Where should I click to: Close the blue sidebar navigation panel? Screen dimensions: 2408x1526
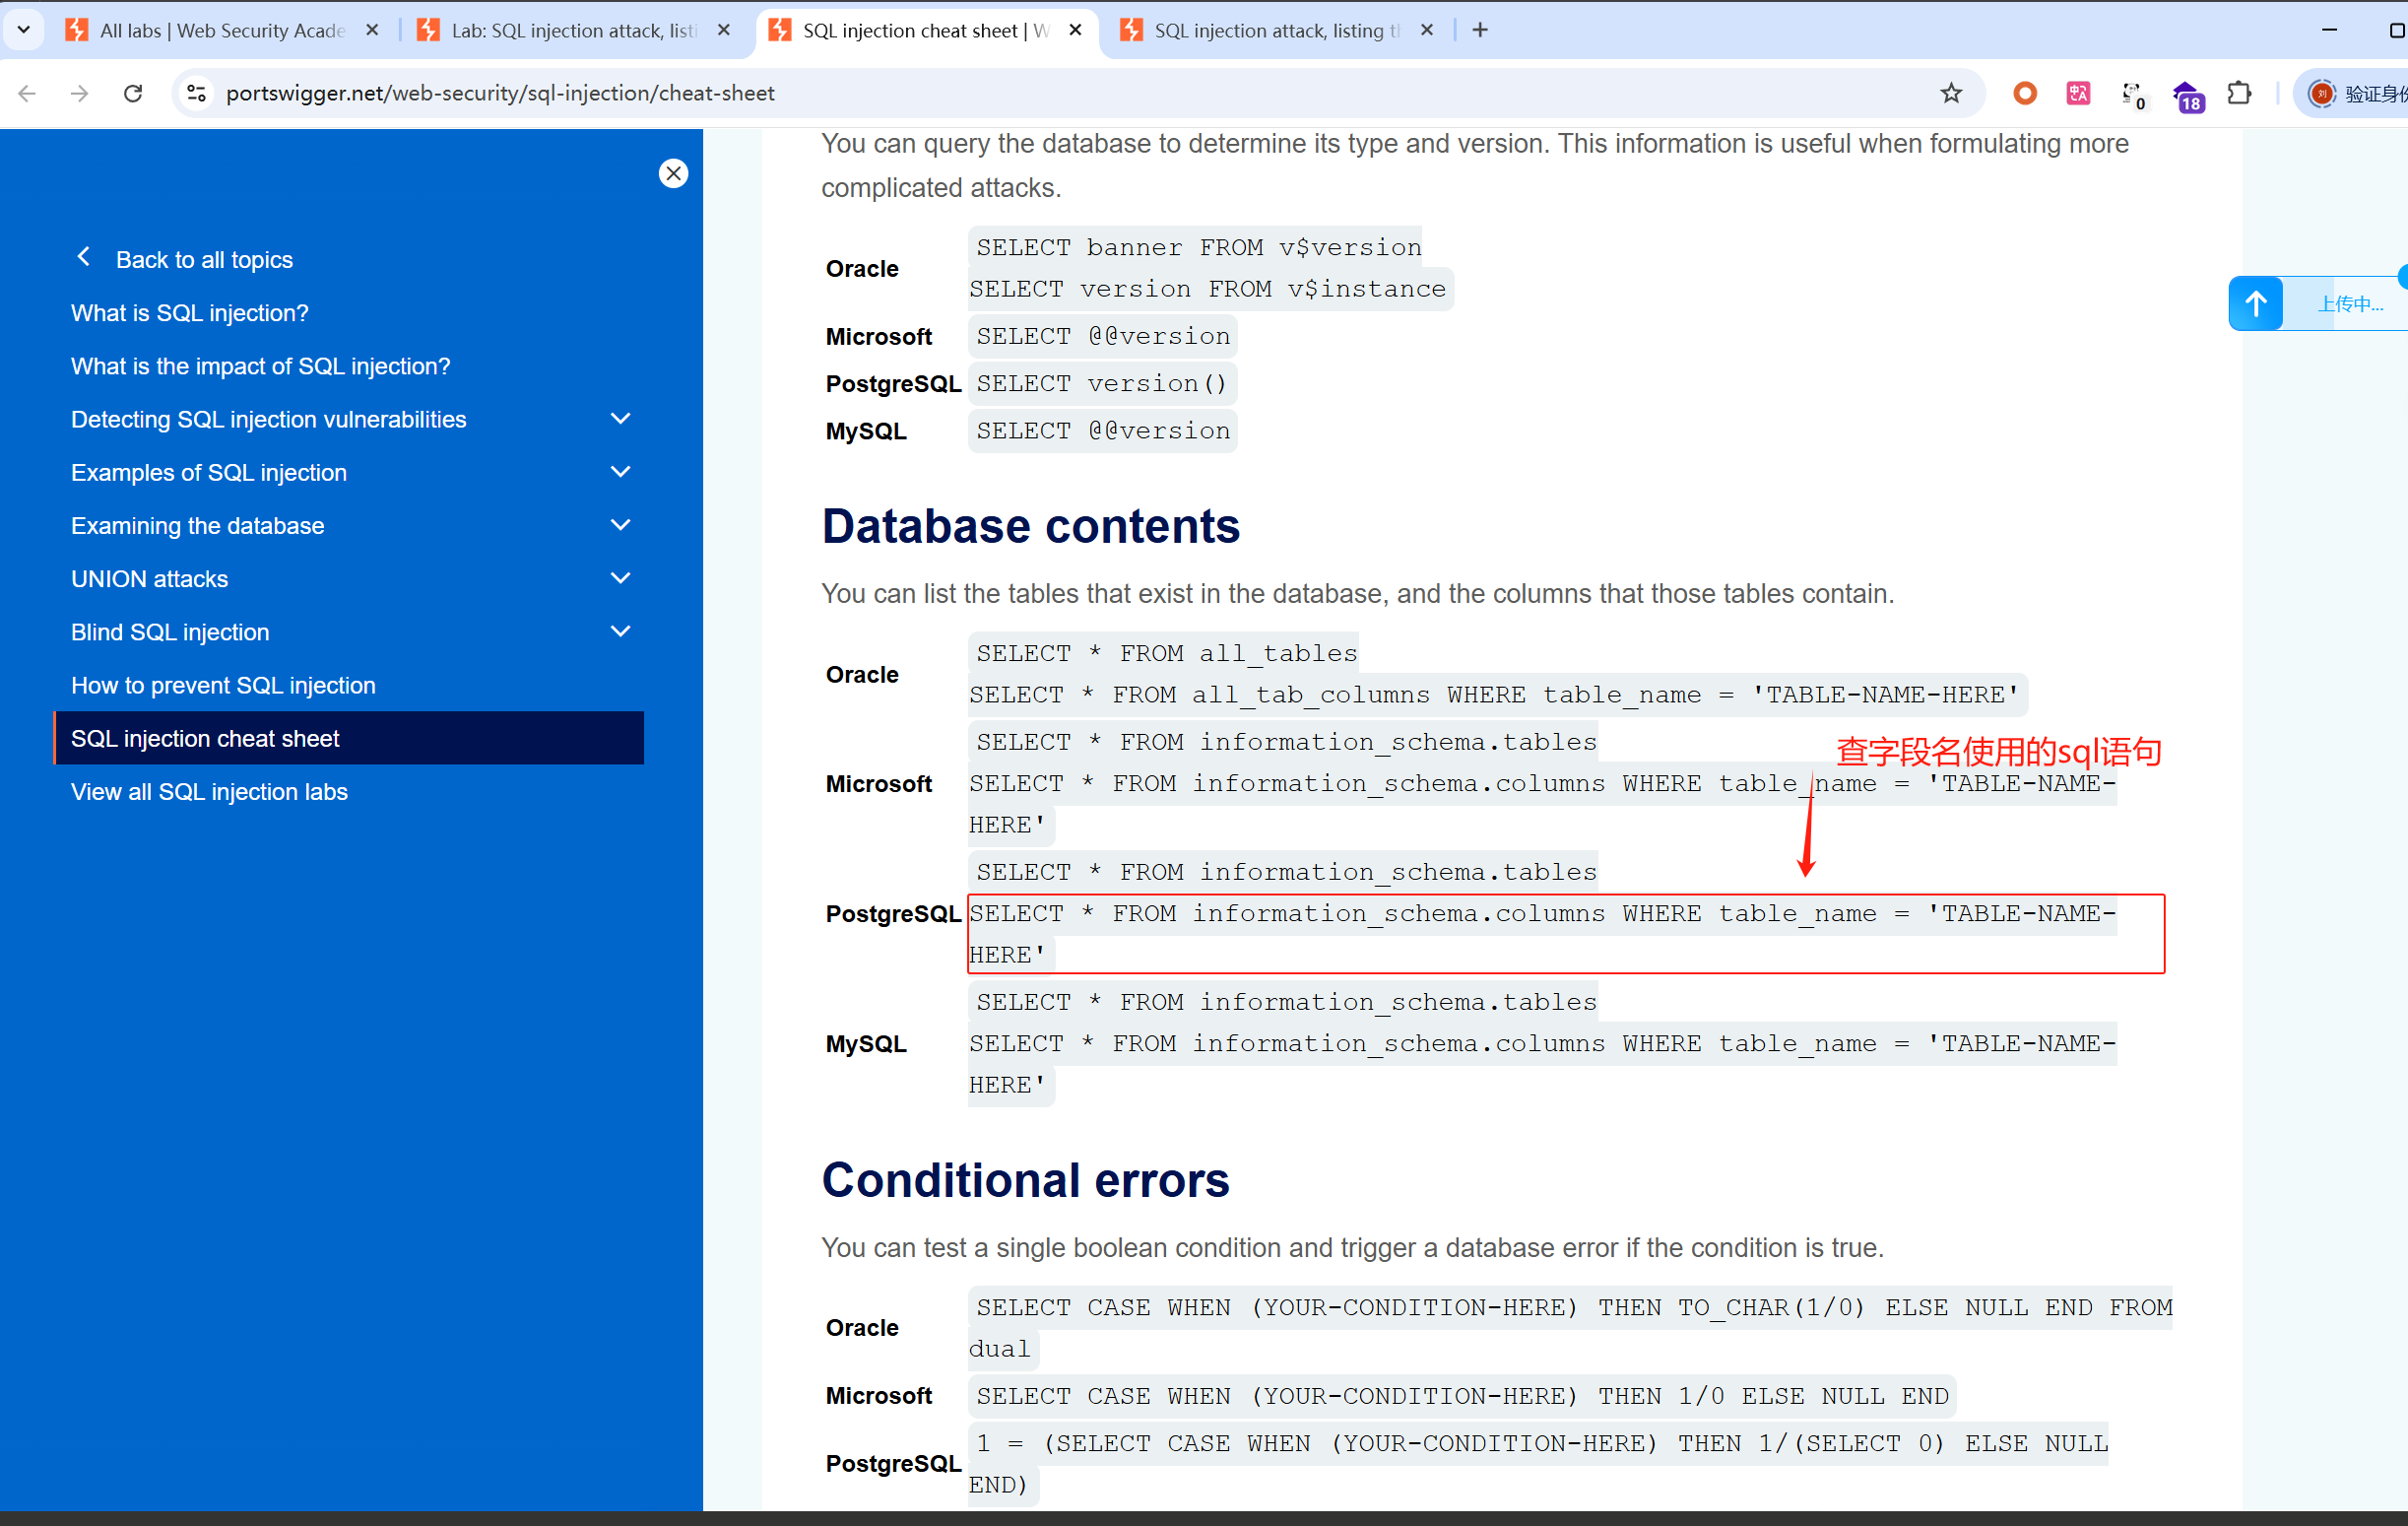[x=673, y=174]
